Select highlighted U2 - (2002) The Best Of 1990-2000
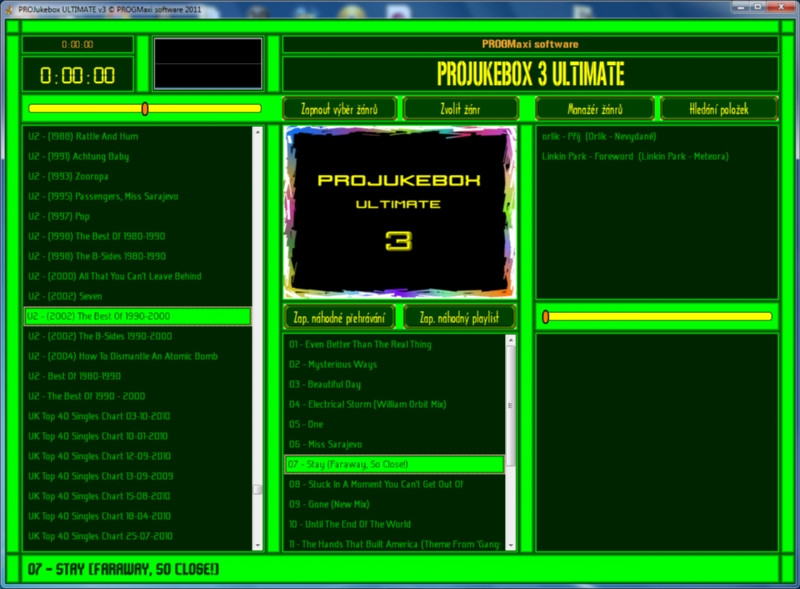800x589 pixels. pos(137,316)
